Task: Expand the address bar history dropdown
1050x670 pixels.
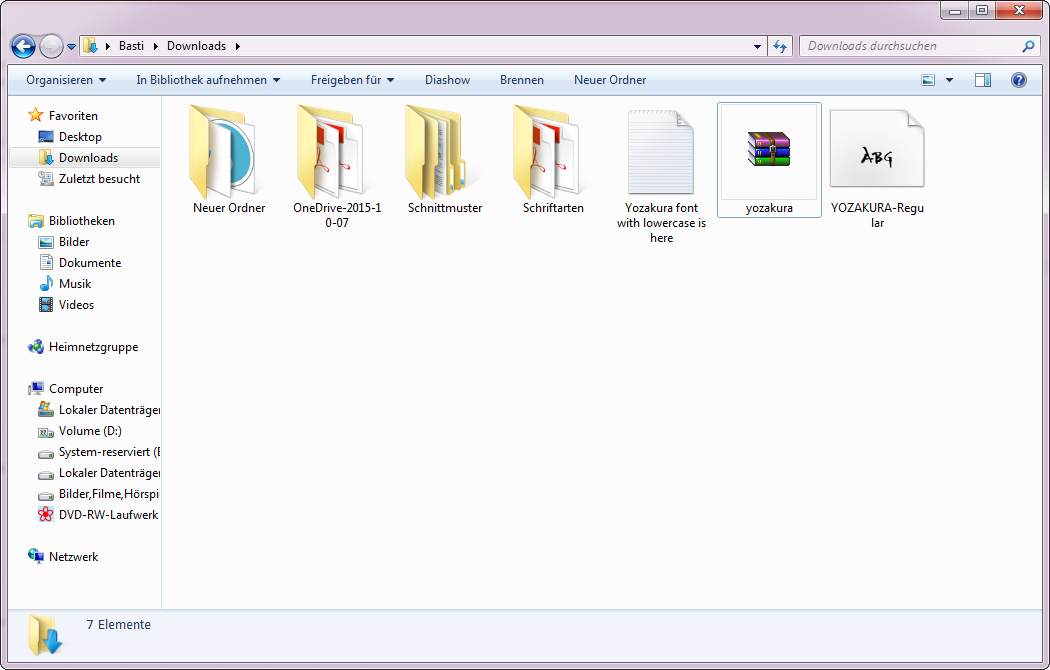Action: (x=757, y=46)
